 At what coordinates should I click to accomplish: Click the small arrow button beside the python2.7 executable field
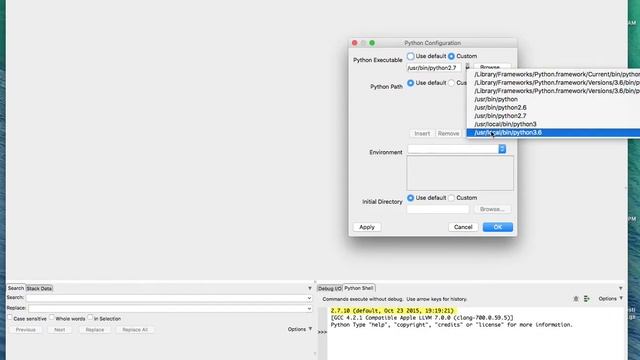pos(467,67)
